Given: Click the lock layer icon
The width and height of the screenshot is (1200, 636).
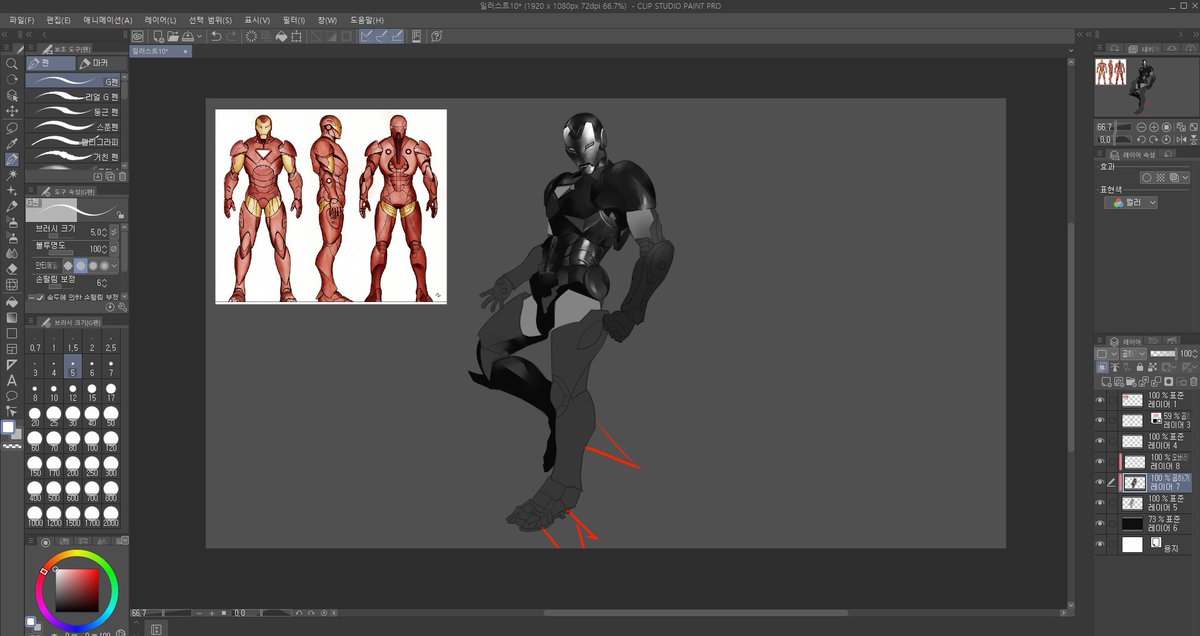Looking at the screenshot, I should coord(1140,367).
